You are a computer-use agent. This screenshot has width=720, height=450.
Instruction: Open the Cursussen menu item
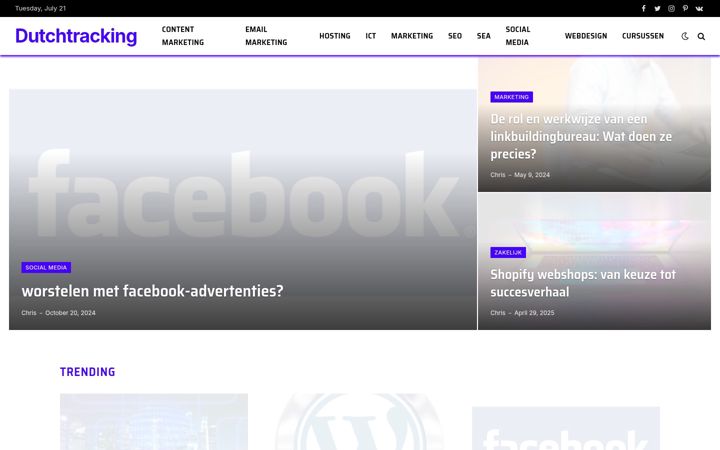click(643, 36)
